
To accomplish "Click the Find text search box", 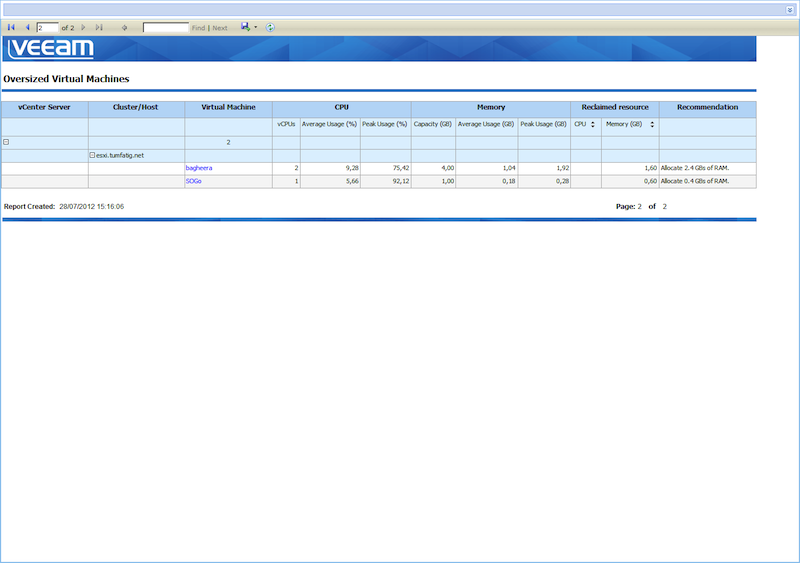I will [166, 28].
